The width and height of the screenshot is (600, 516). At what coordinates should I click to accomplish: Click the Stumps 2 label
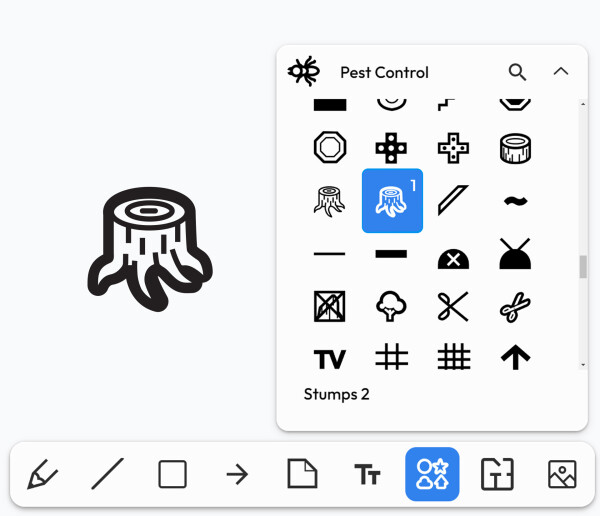point(337,394)
